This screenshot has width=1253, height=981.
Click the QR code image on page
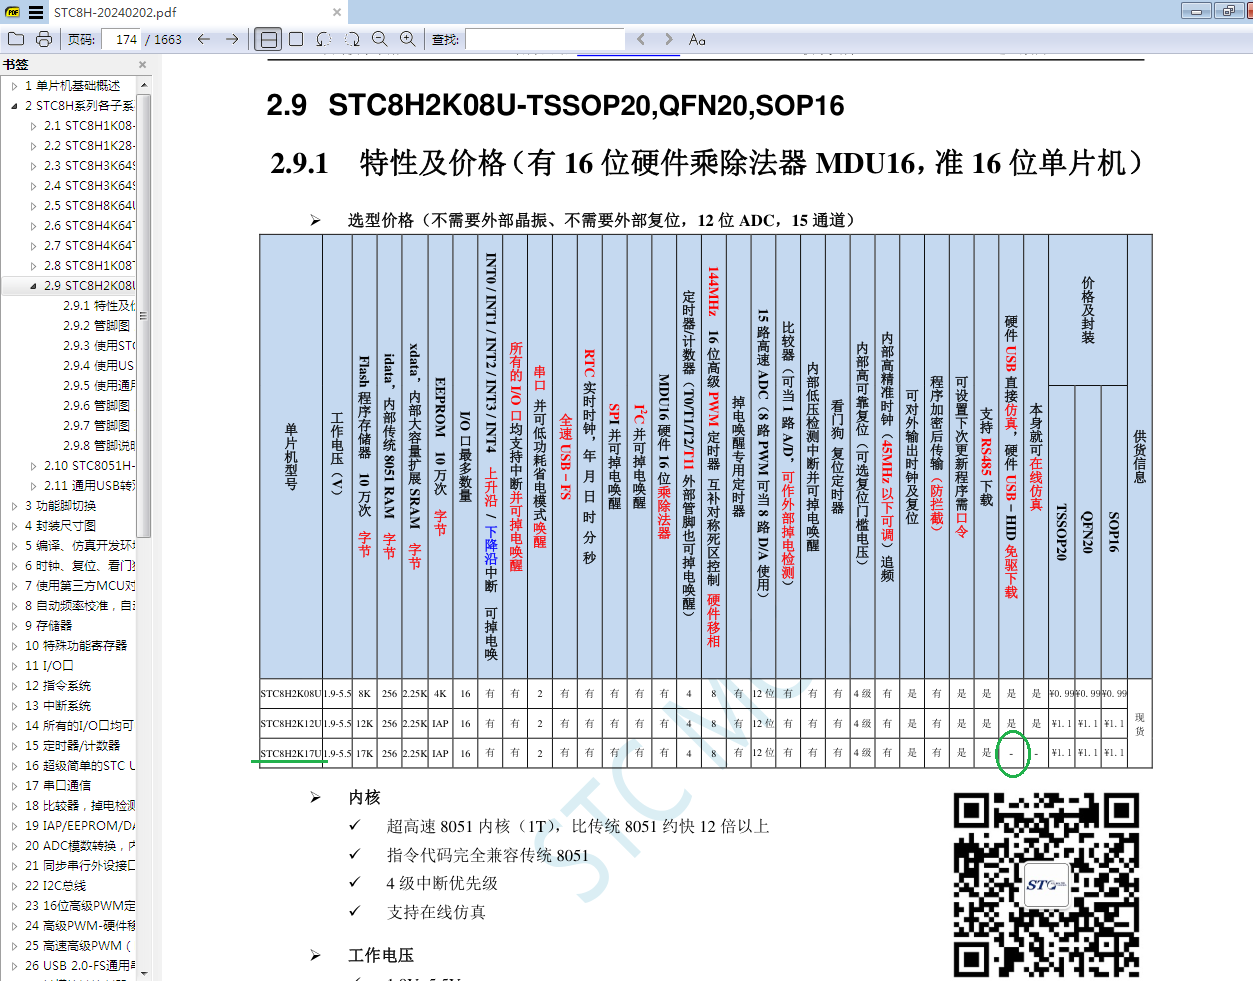pos(1046,885)
